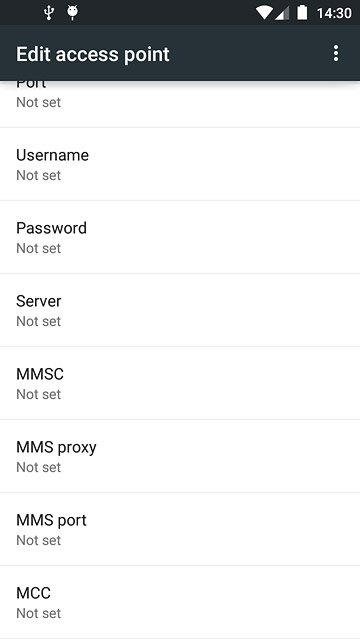Screen dimensions: 360x640
Task: Tap 'Not set' value below MMSC
Action: [38, 394]
